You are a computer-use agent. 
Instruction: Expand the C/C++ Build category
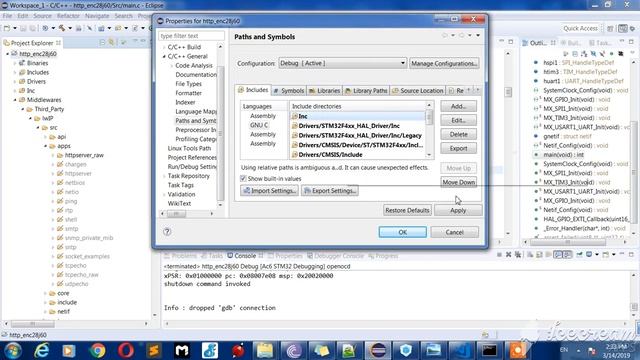(164, 47)
